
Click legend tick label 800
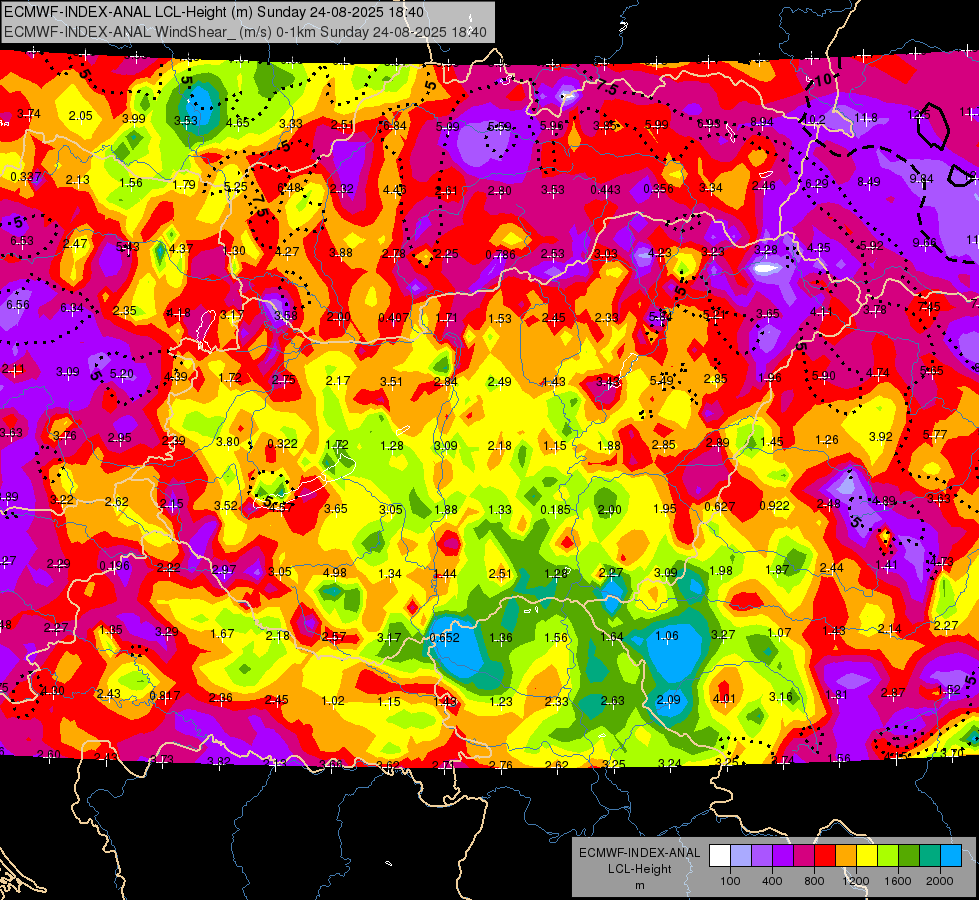point(814,881)
